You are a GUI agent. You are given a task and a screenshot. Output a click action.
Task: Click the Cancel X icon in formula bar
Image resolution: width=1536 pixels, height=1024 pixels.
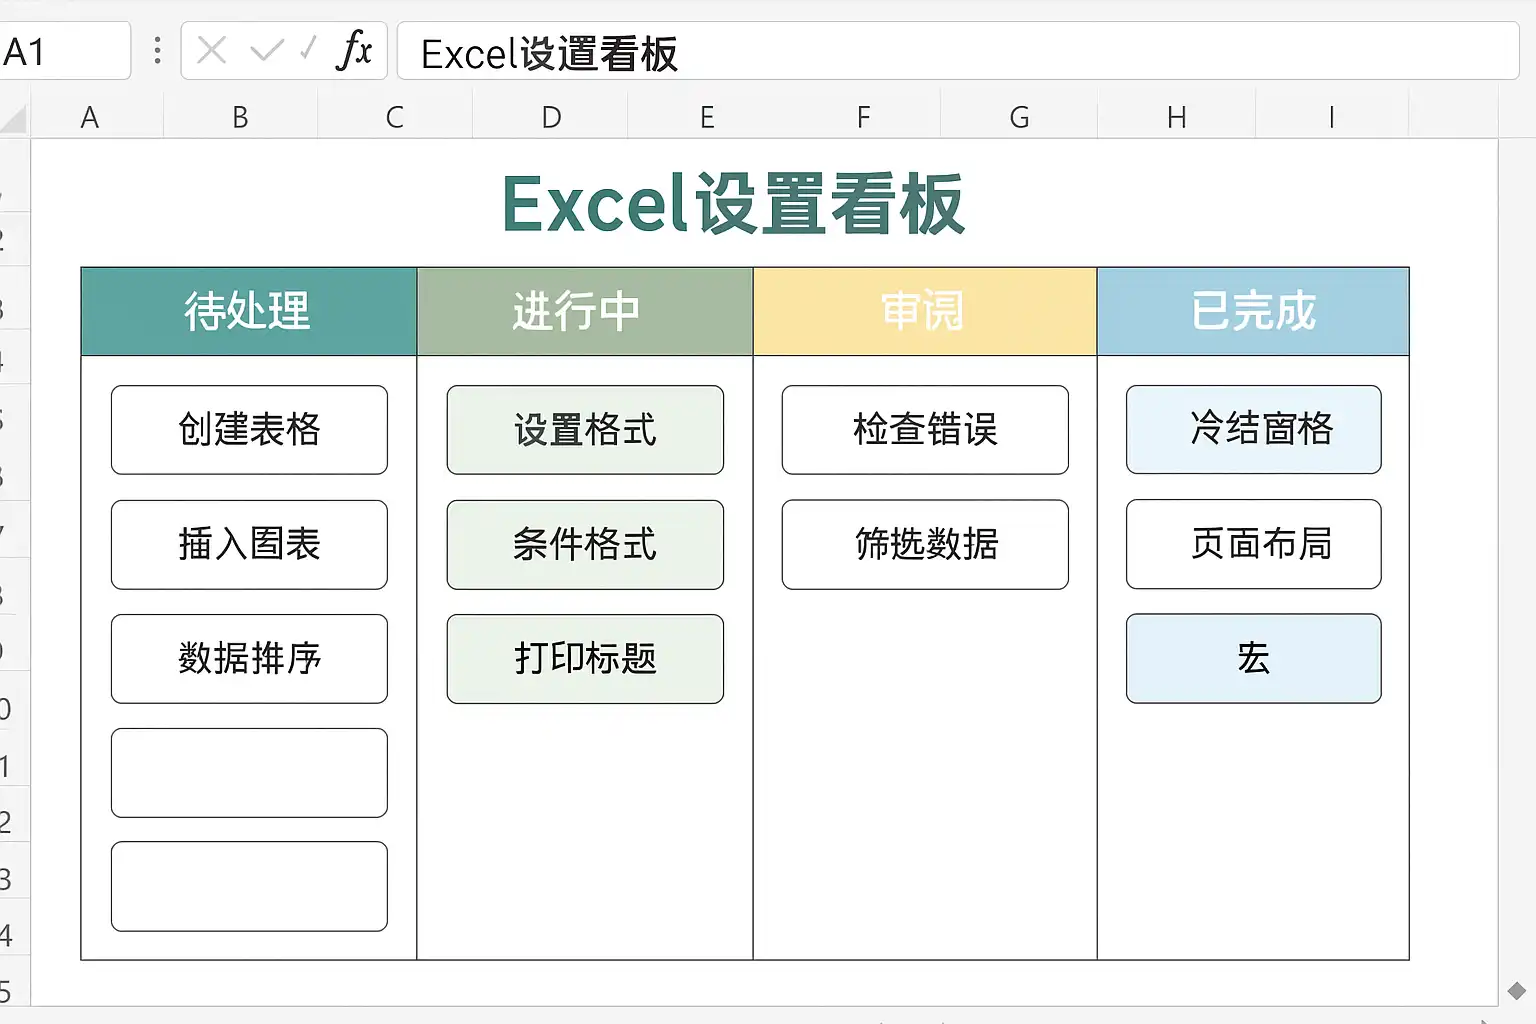pyautogui.click(x=212, y=50)
